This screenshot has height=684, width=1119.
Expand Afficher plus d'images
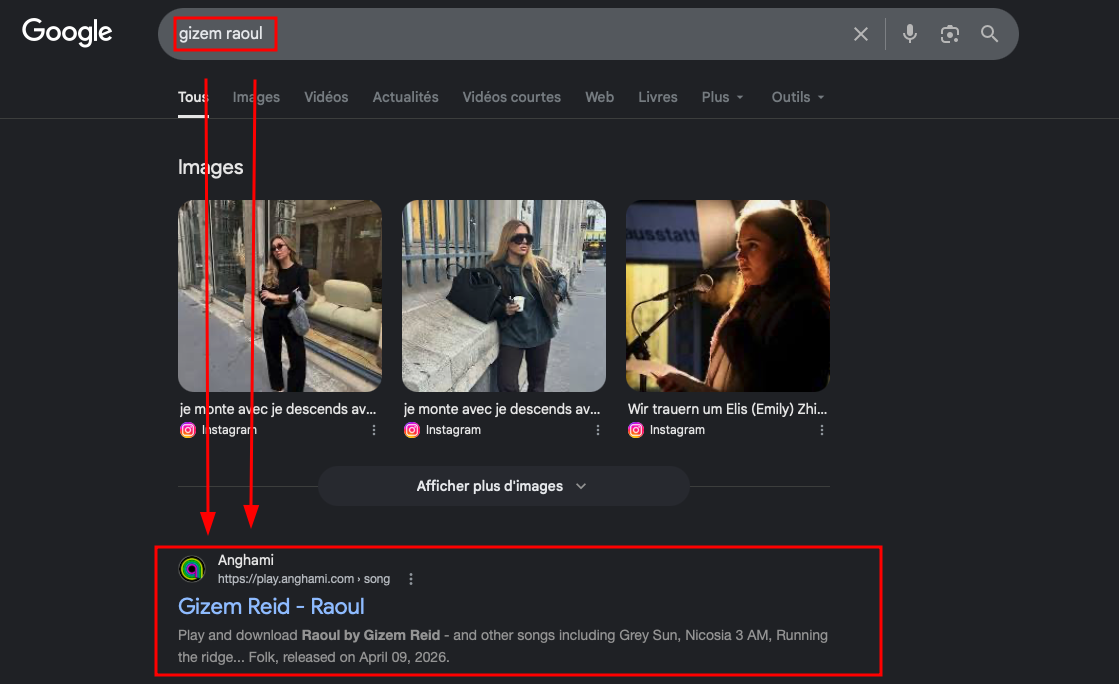[x=503, y=486]
